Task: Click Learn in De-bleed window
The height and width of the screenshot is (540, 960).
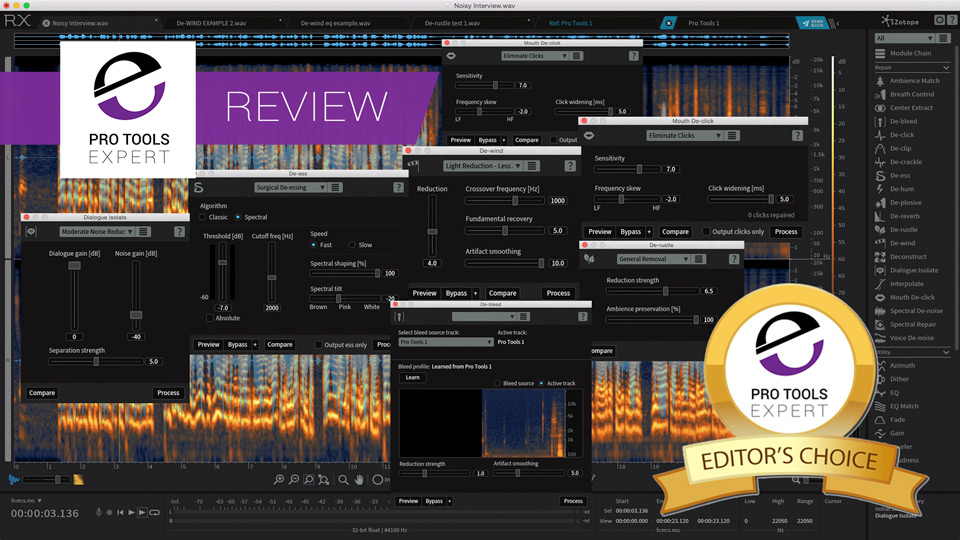Action: point(413,377)
